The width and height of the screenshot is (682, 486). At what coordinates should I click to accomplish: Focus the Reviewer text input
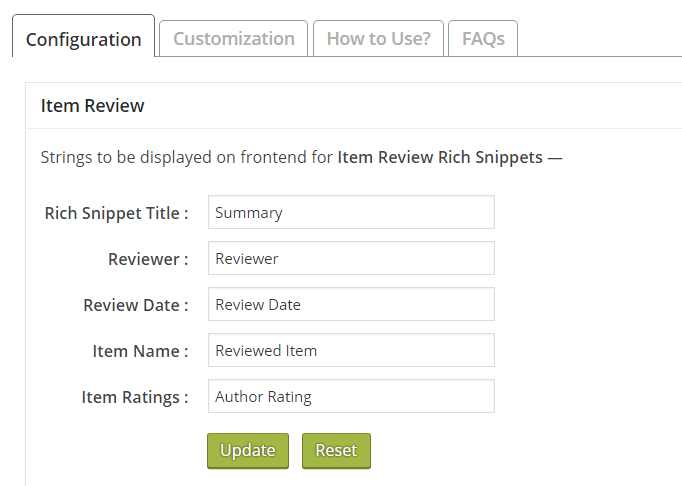pyautogui.click(x=351, y=258)
